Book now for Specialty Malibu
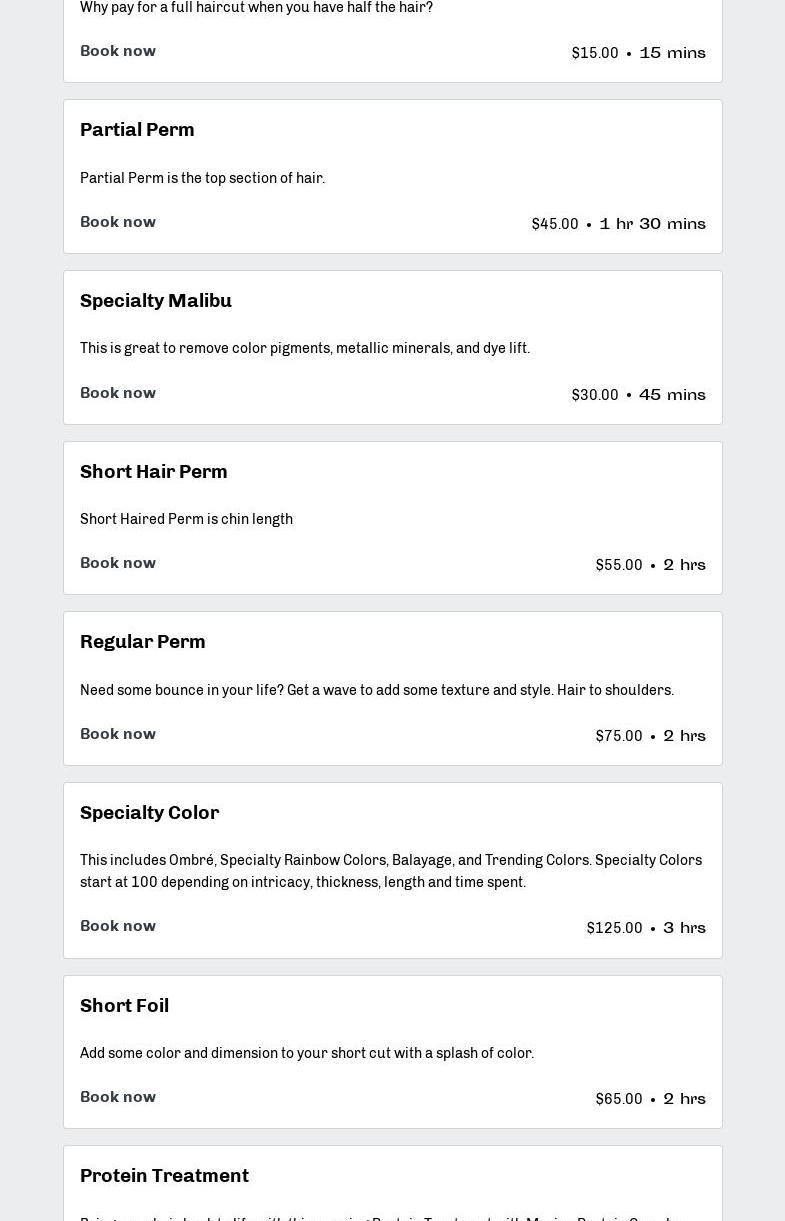The height and width of the screenshot is (1221, 785). [x=118, y=393]
